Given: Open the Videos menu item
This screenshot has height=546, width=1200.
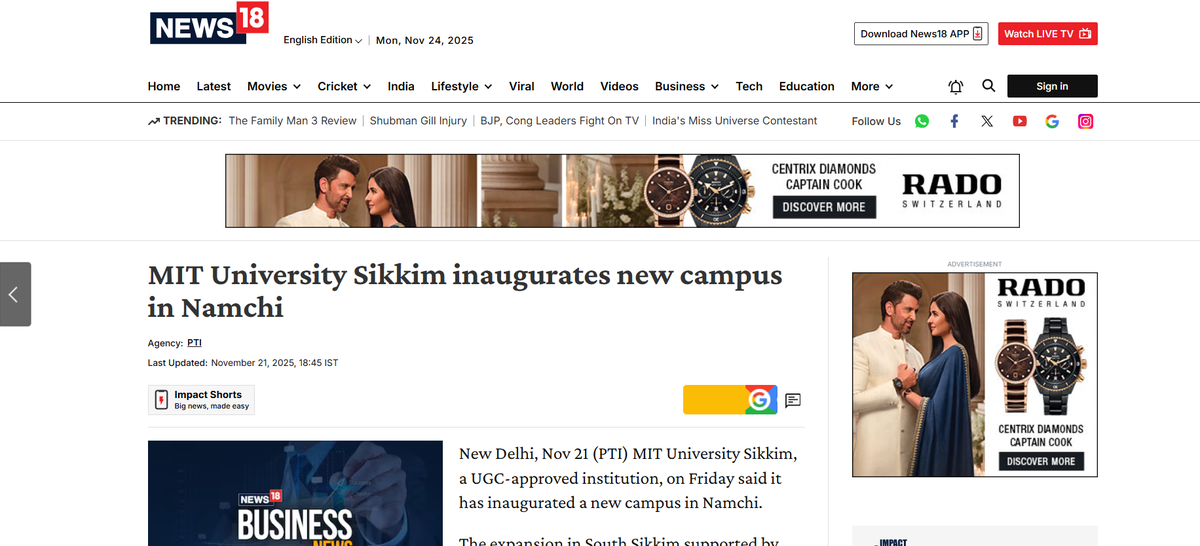Looking at the screenshot, I should point(619,86).
